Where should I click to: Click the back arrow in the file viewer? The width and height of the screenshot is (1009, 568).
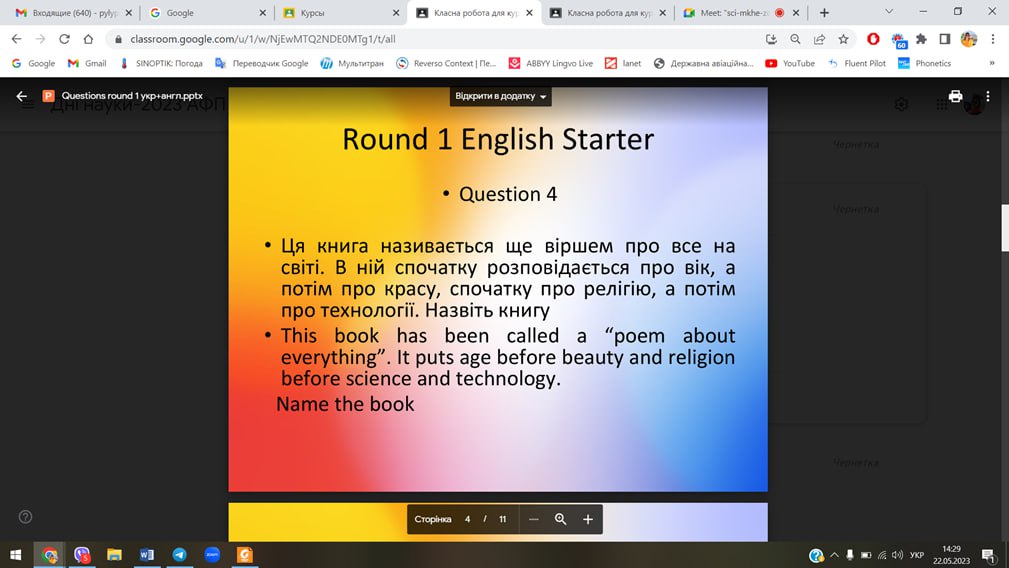pos(21,97)
